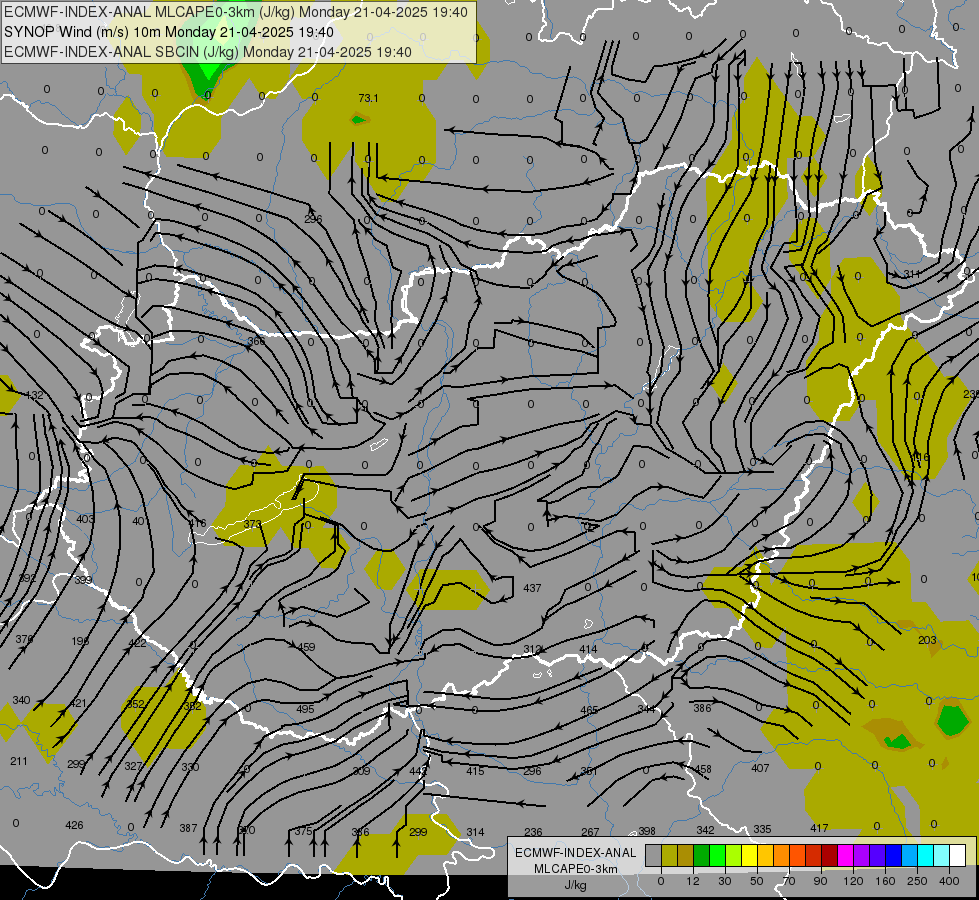Image resolution: width=979 pixels, height=900 pixels.
Task: Click the legend unit label J/kg
Action: click(x=576, y=885)
